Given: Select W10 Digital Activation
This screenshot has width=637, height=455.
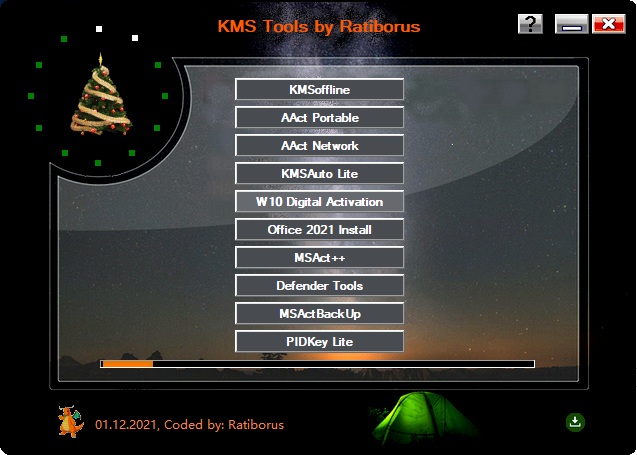Looking at the screenshot, I should 319,202.
